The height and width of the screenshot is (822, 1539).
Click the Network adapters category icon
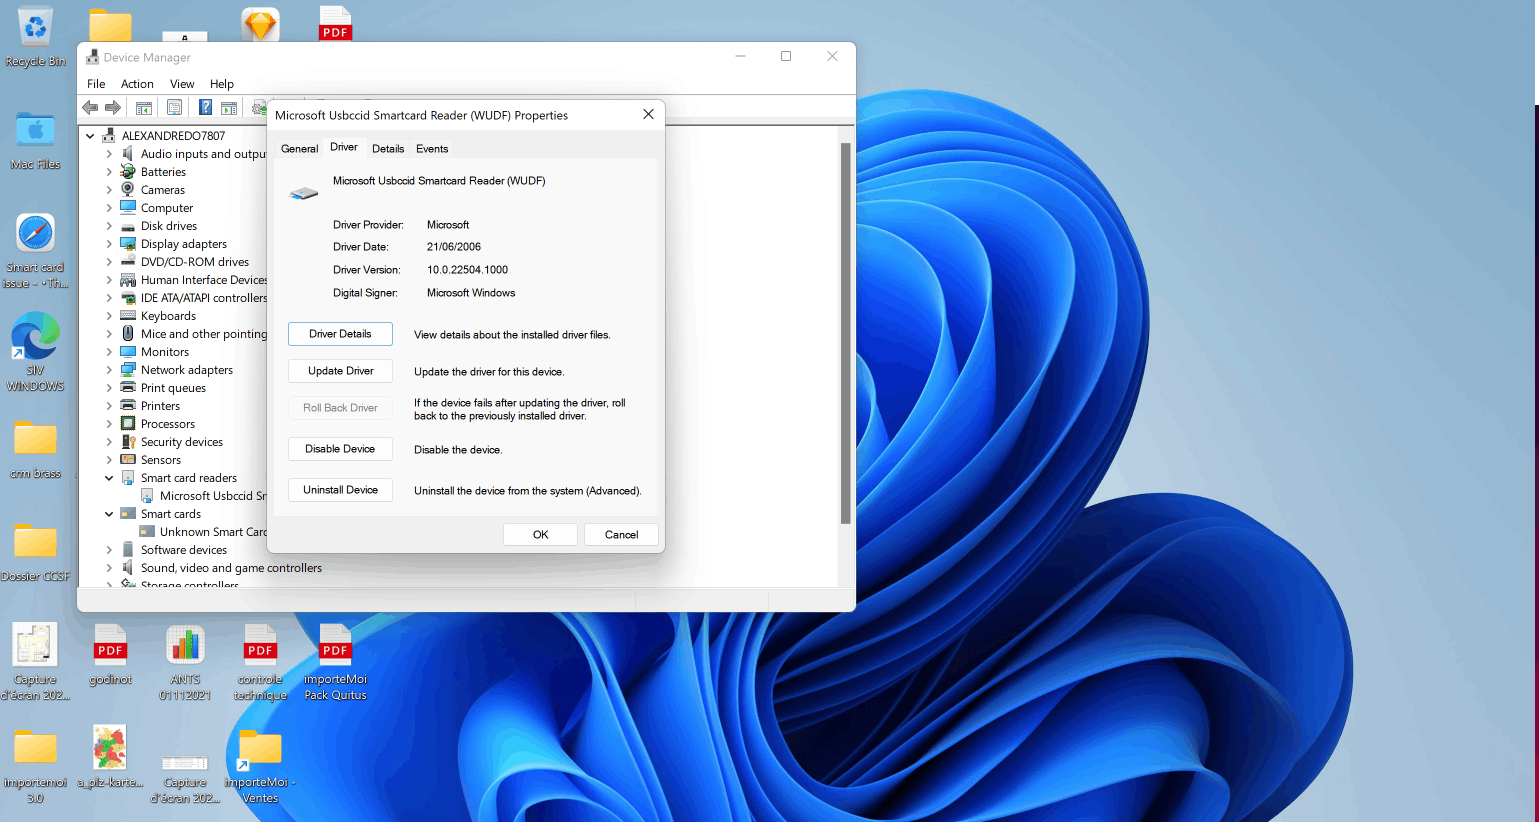coord(128,369)
